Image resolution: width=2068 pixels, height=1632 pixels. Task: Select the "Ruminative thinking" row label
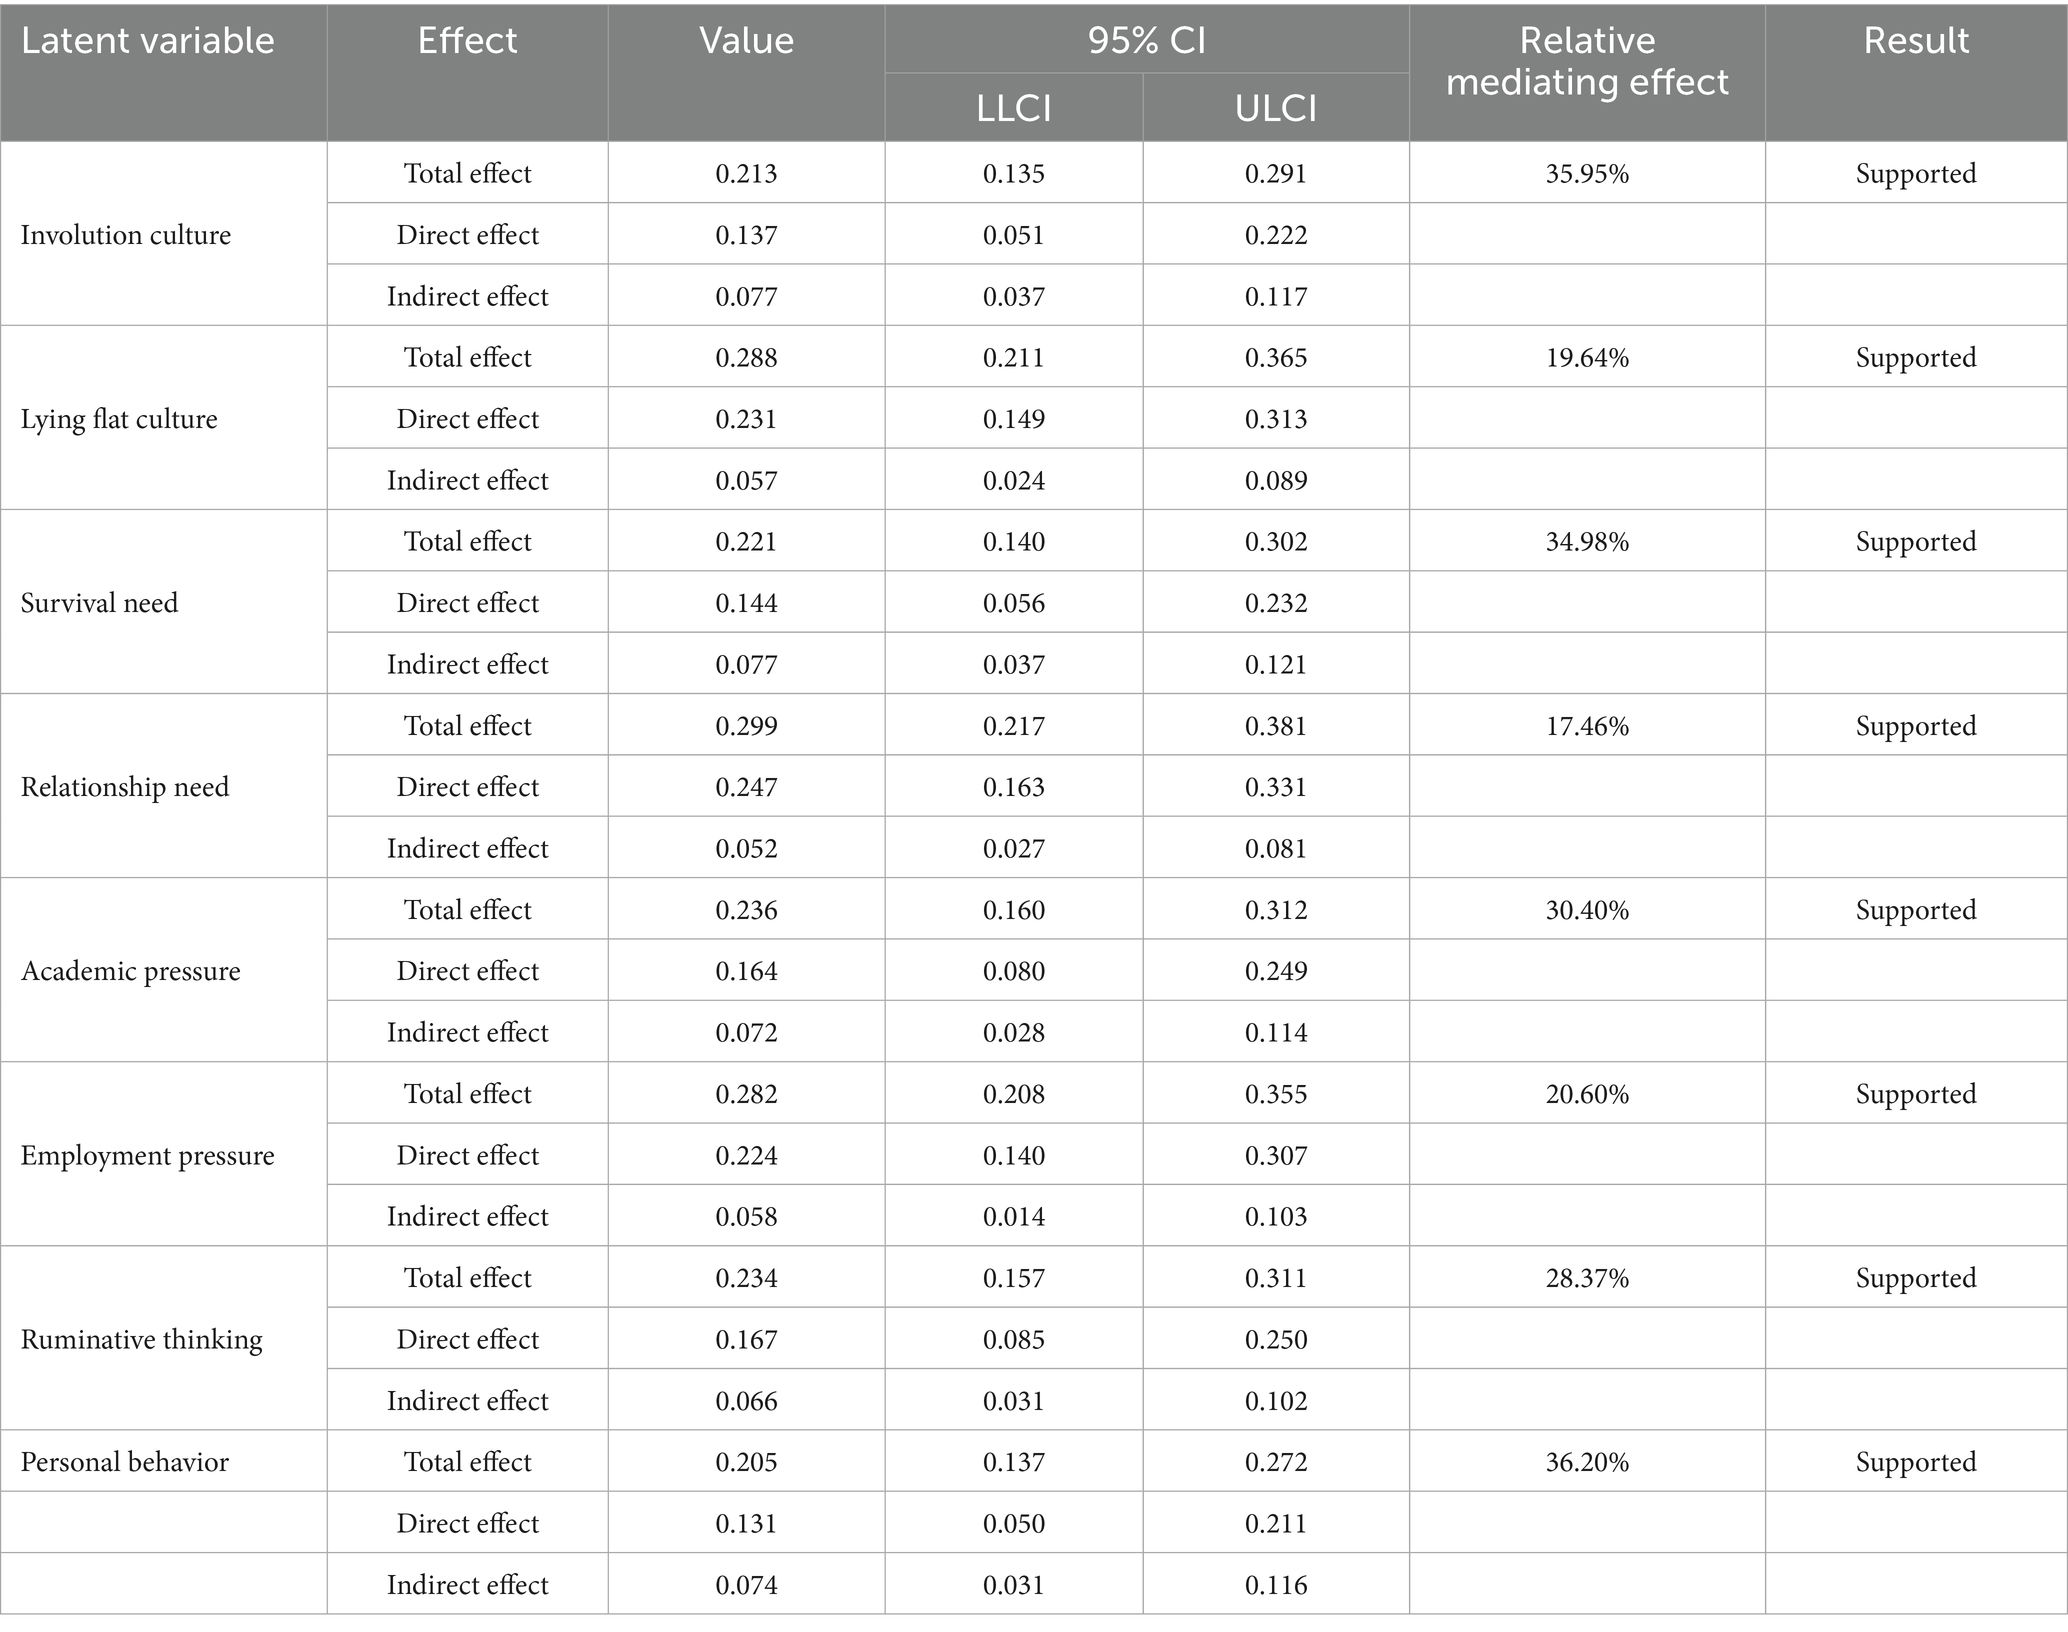[142, 1339]
